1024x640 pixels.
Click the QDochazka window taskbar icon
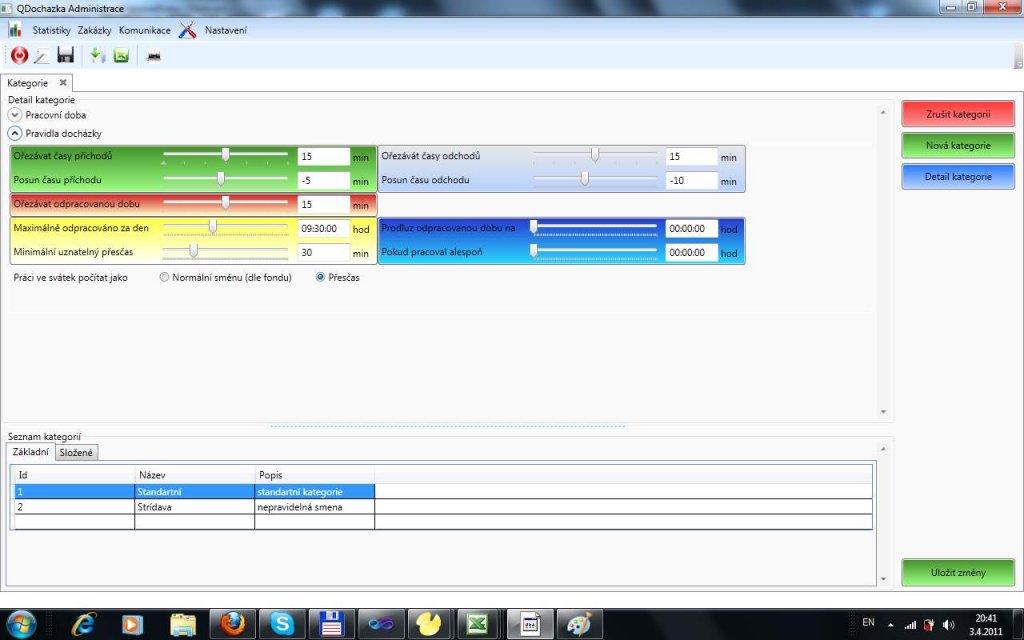[x=530, y=624]
